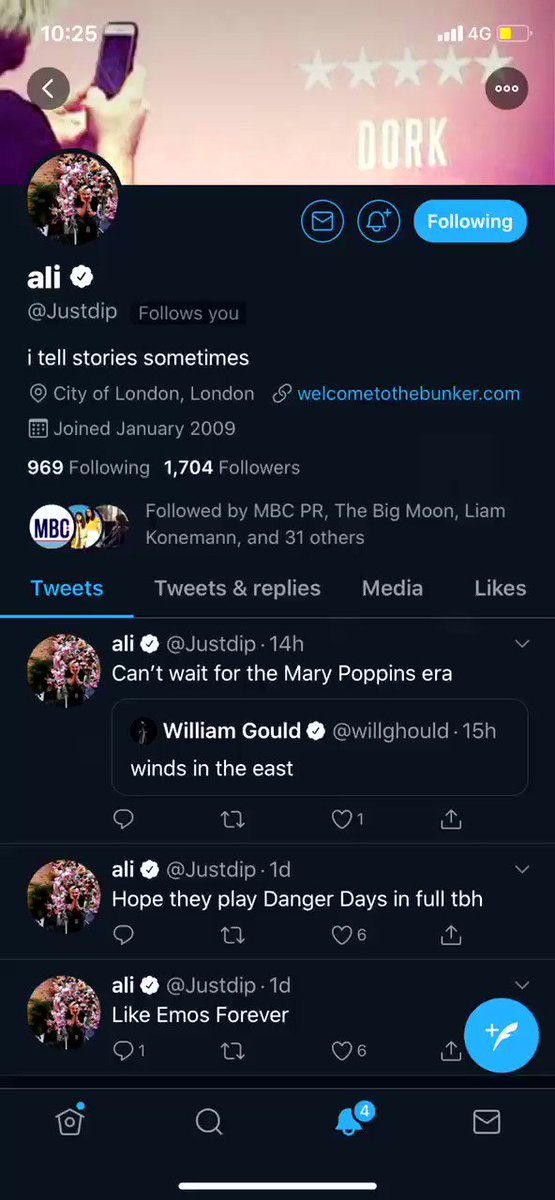Switch to the Media tab
This screenshot has width=555, height=1200.
(392, 588)
